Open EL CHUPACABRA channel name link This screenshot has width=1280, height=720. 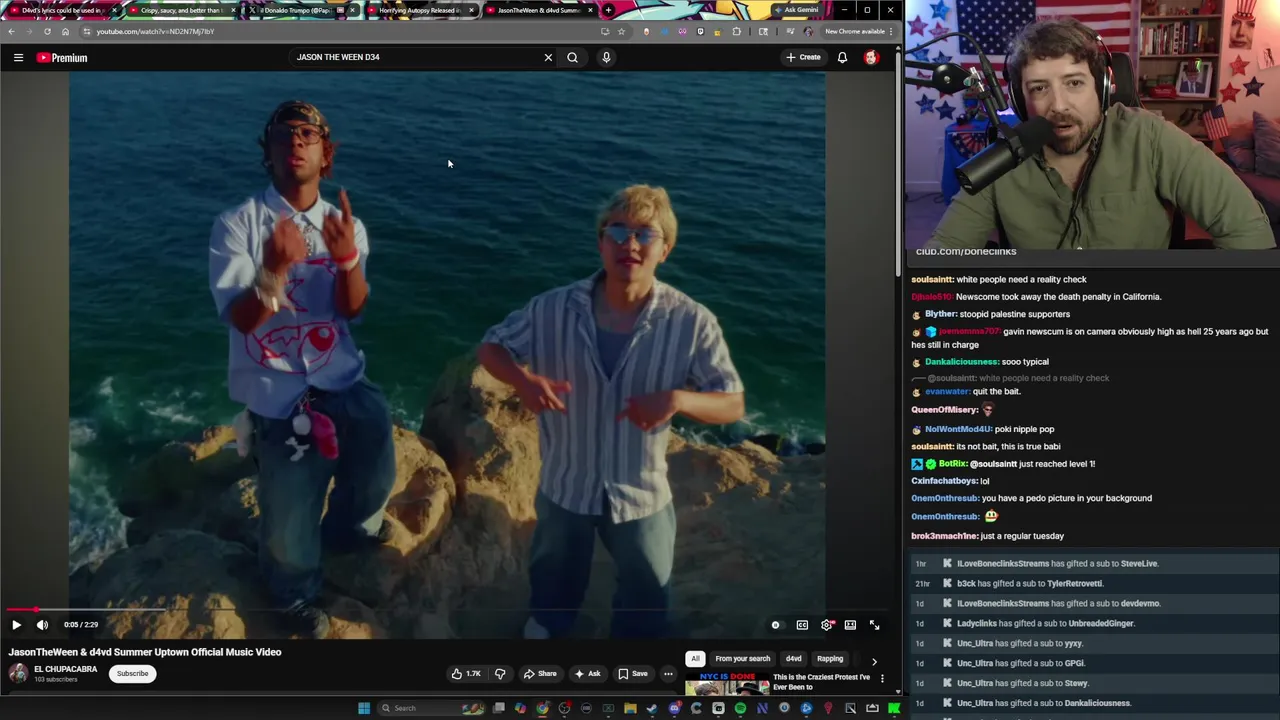pos(66,669)
